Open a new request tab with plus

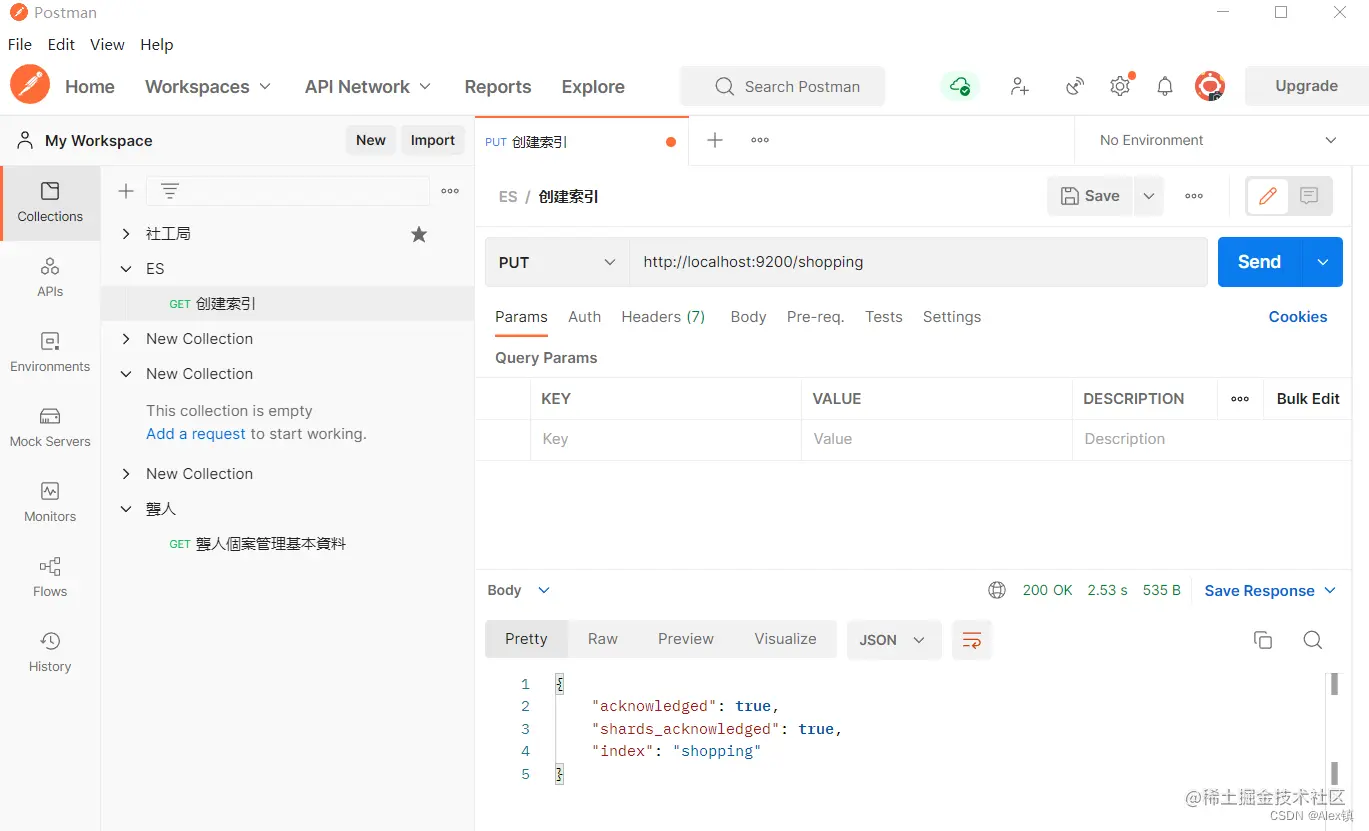click(x=715, y=140)
